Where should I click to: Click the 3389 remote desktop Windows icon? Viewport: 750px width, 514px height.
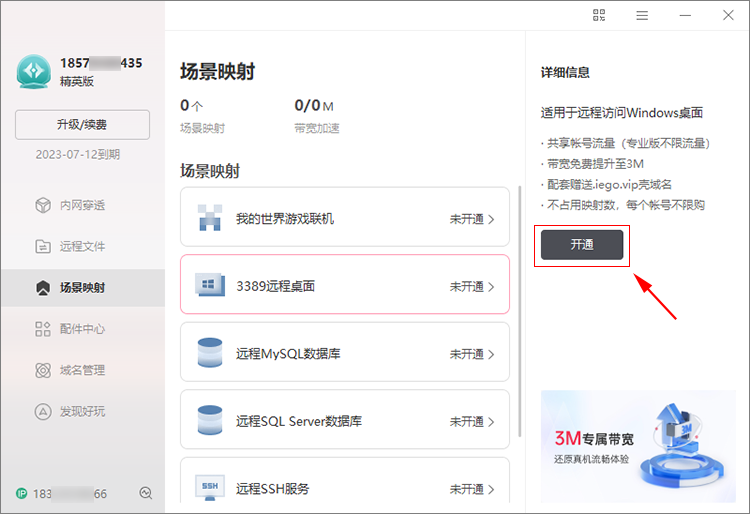(210, 286)
